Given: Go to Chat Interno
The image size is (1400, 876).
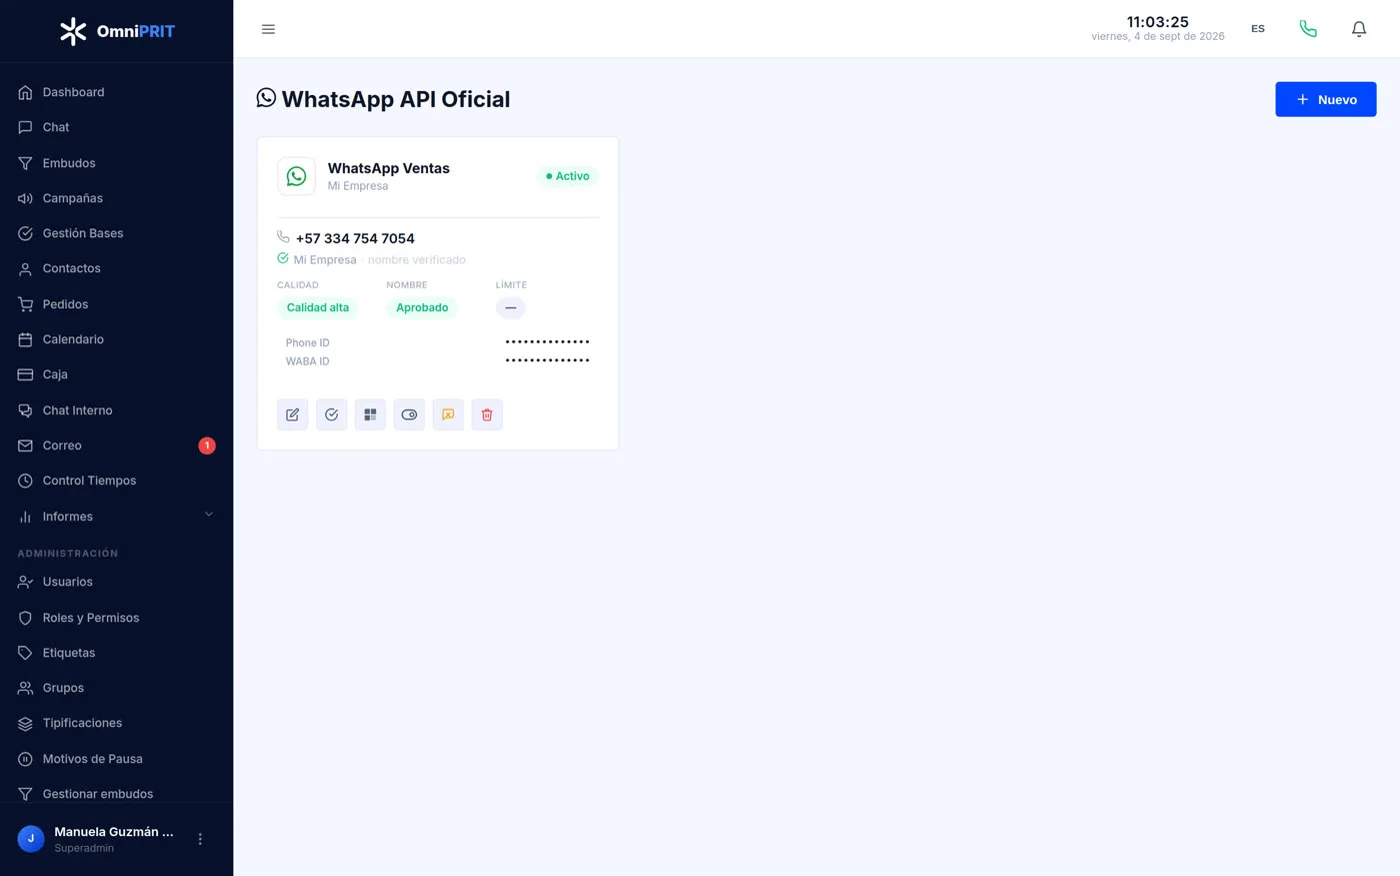Looking at the screenshot, I should [117, 410].
